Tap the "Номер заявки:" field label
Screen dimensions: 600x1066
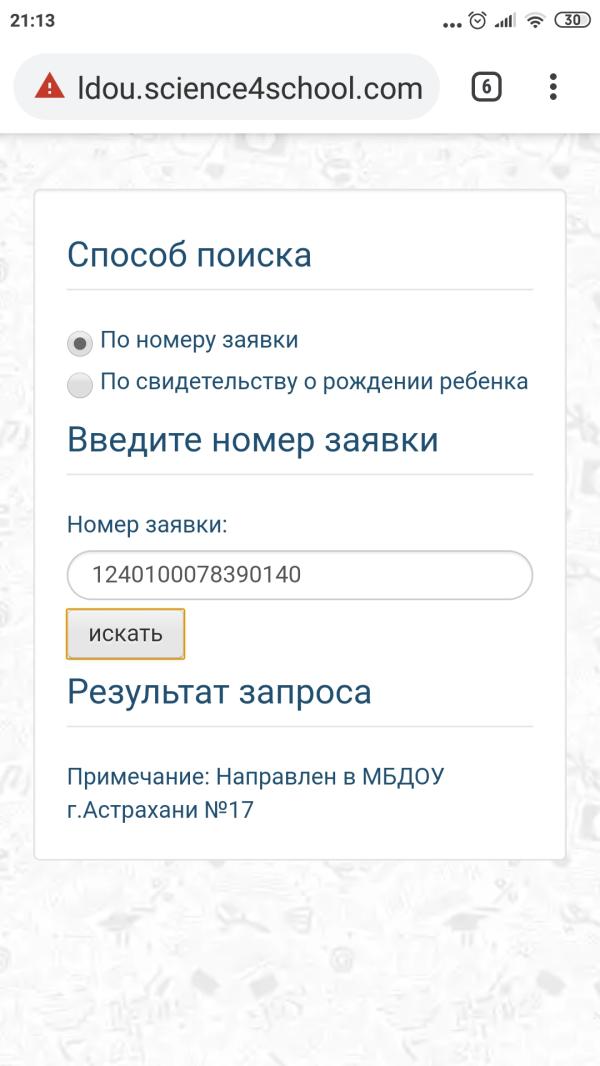coord(148,523)
